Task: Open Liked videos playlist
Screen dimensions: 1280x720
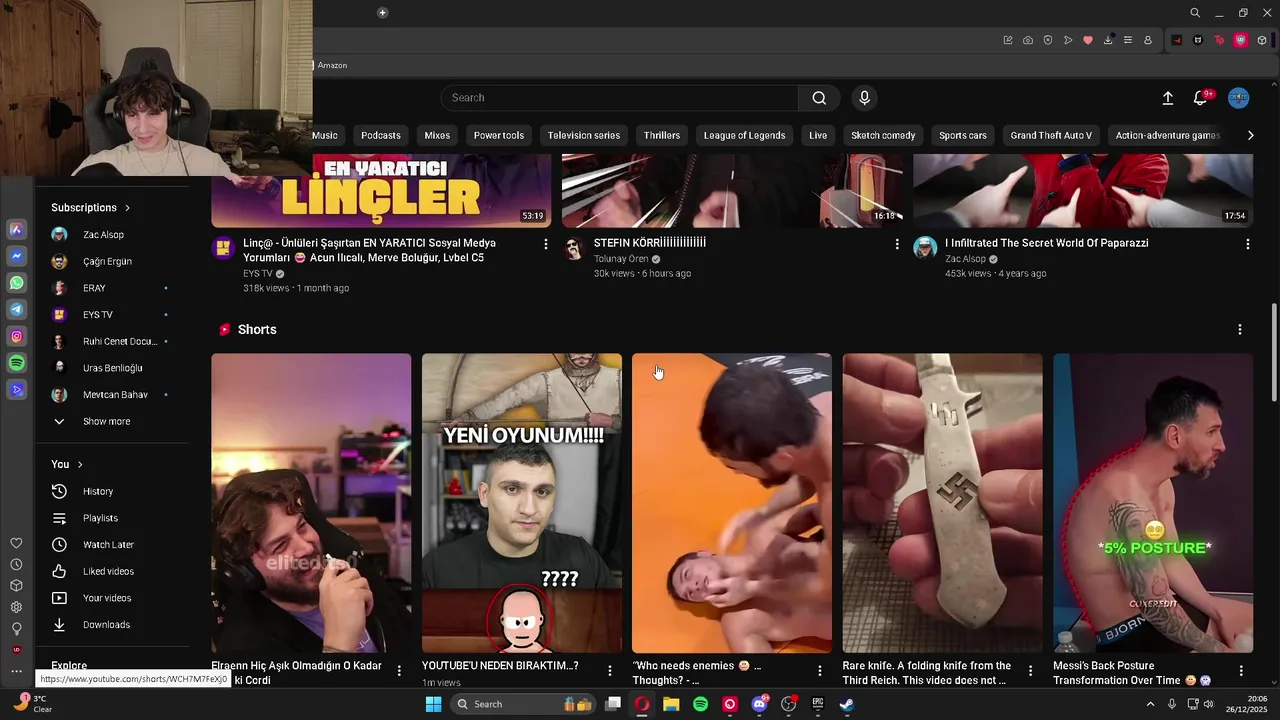Action: 108,571
